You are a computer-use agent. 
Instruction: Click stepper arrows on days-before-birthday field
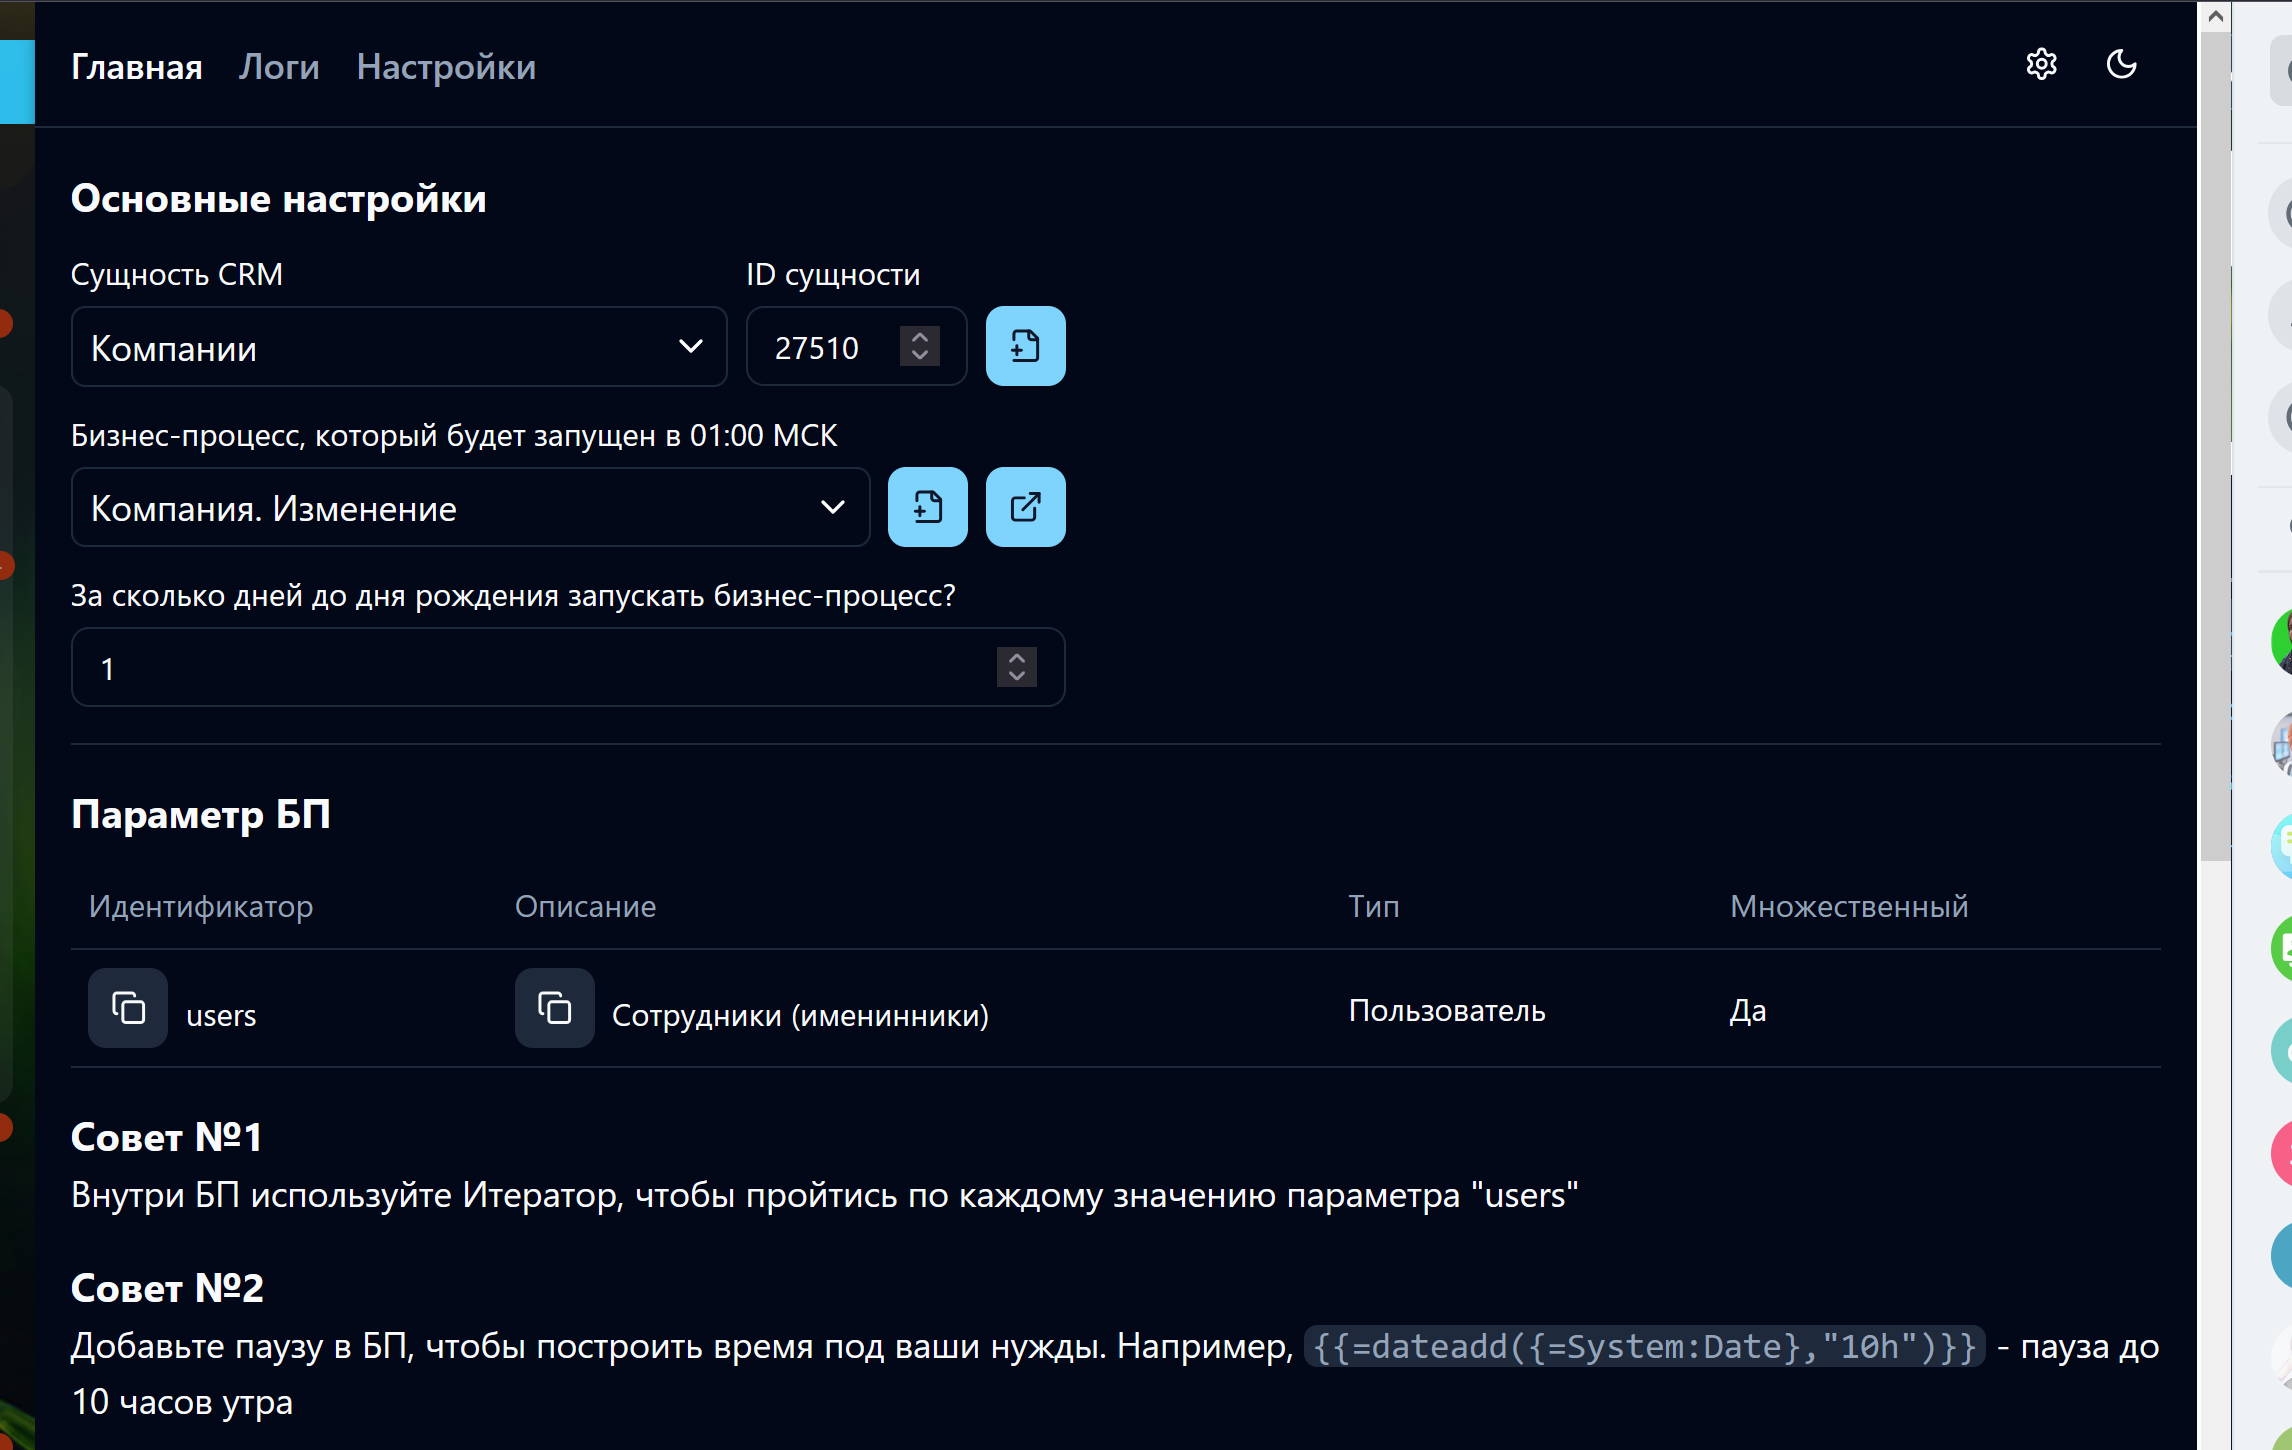(1016, 667)
